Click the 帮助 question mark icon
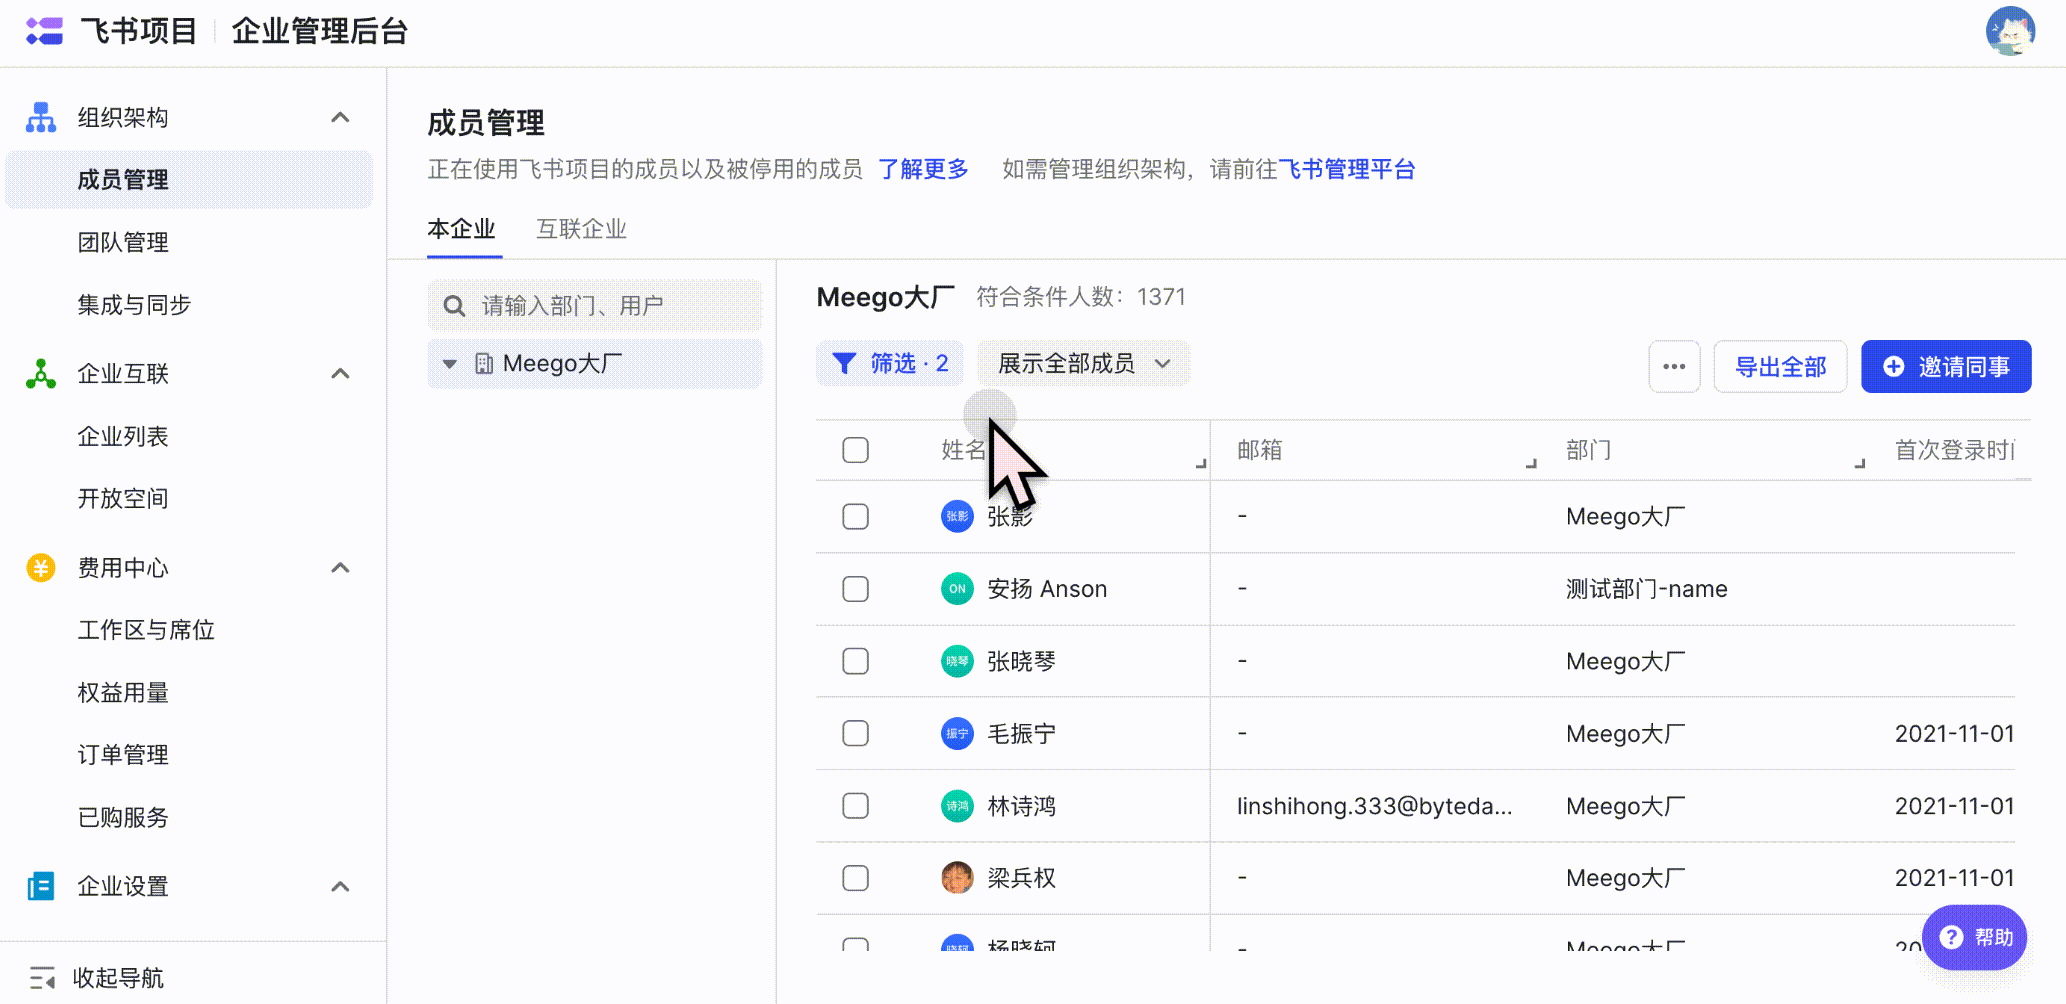Image resolution: width=2066 pixels, height=1004 pixels. click(1951, 937)
